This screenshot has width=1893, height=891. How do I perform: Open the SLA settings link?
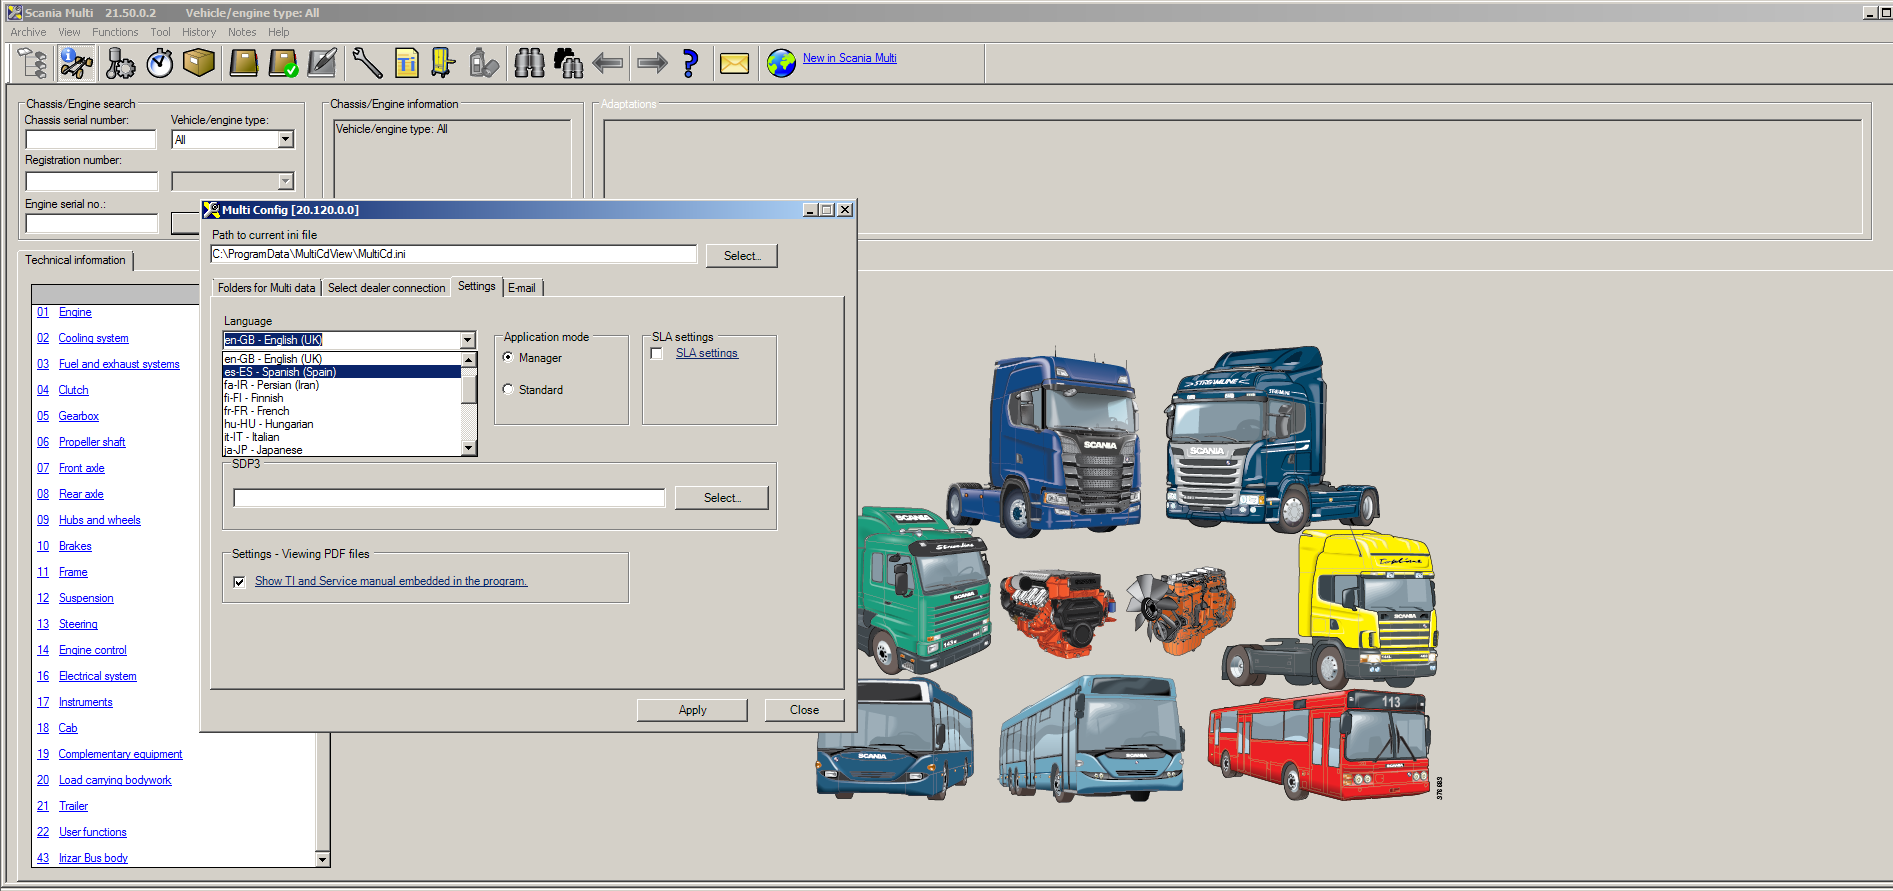706,353
